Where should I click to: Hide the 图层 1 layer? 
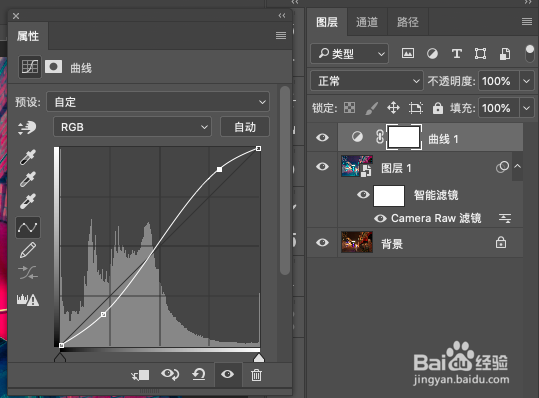click(322, 167)
